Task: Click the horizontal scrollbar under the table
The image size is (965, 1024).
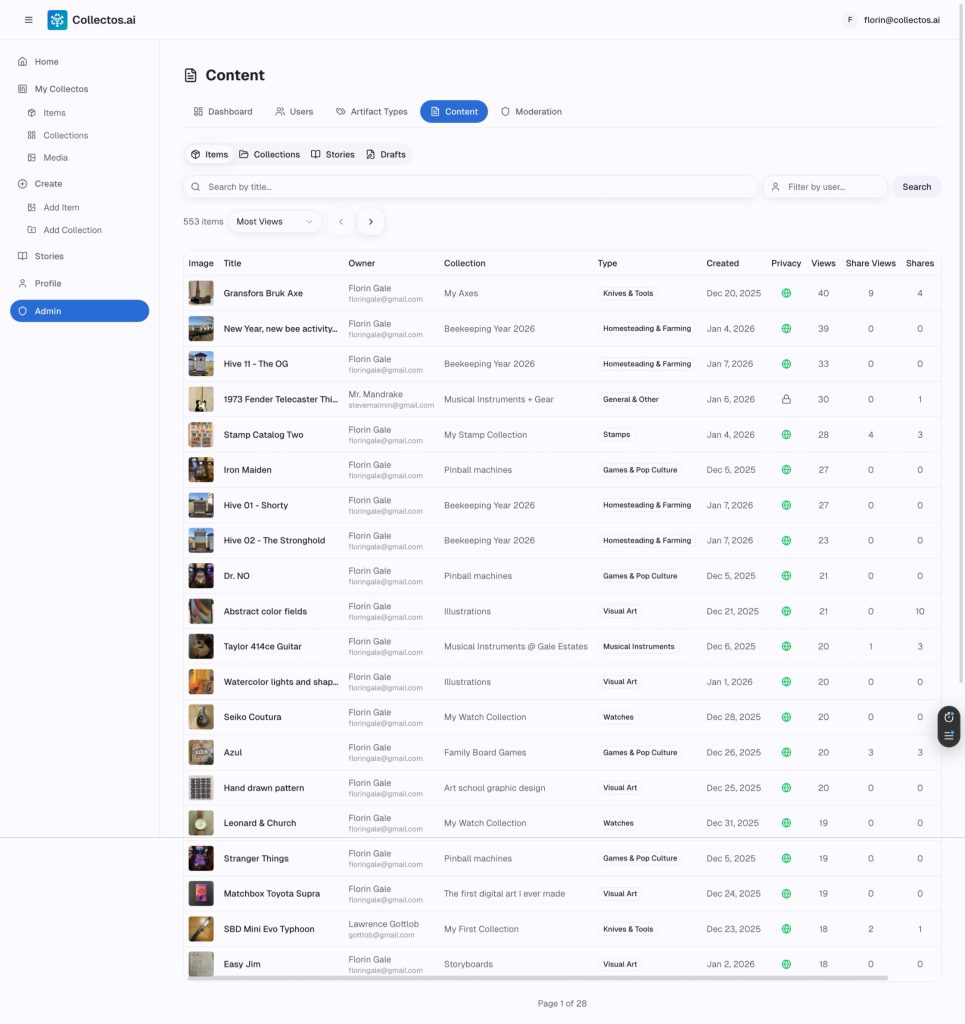Action: pyautogui.click(x=537, y=977)
